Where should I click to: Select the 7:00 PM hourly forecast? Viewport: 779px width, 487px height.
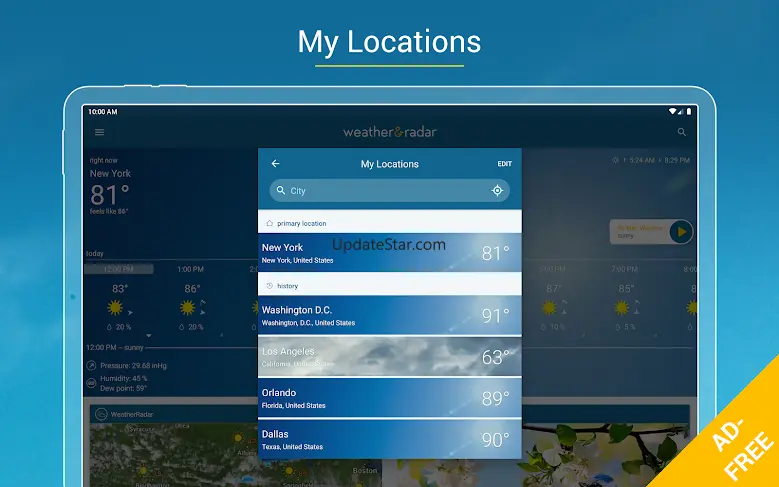[624, 269]
